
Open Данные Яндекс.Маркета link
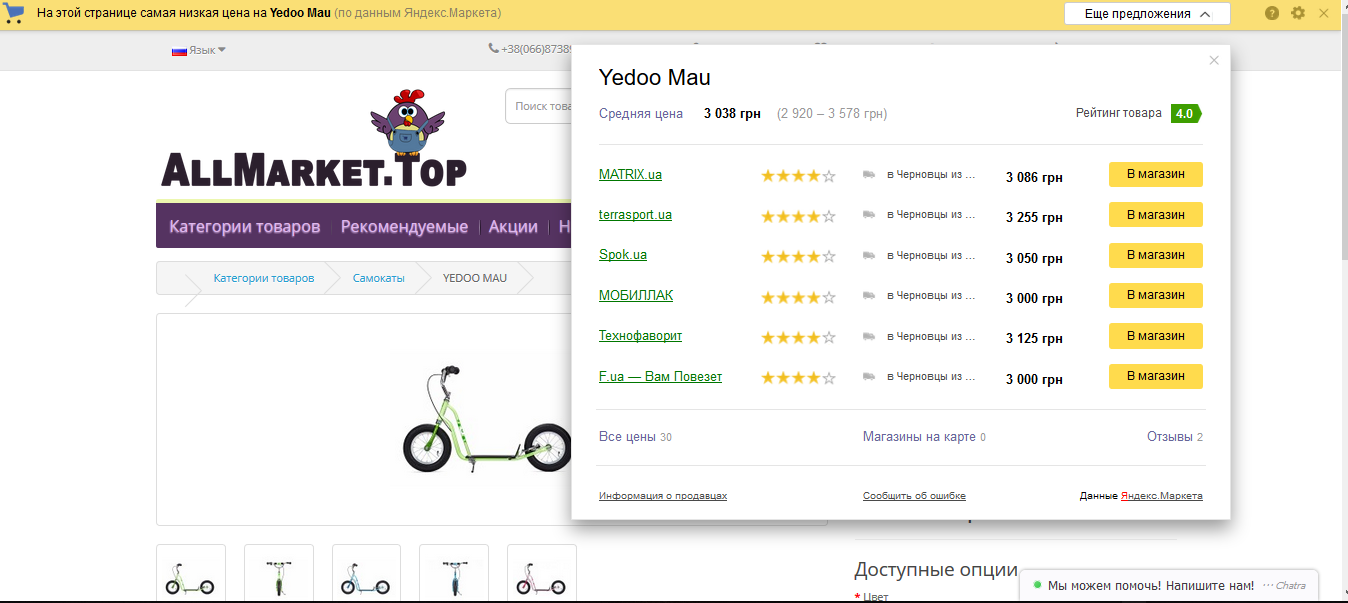coord(1141,496)
